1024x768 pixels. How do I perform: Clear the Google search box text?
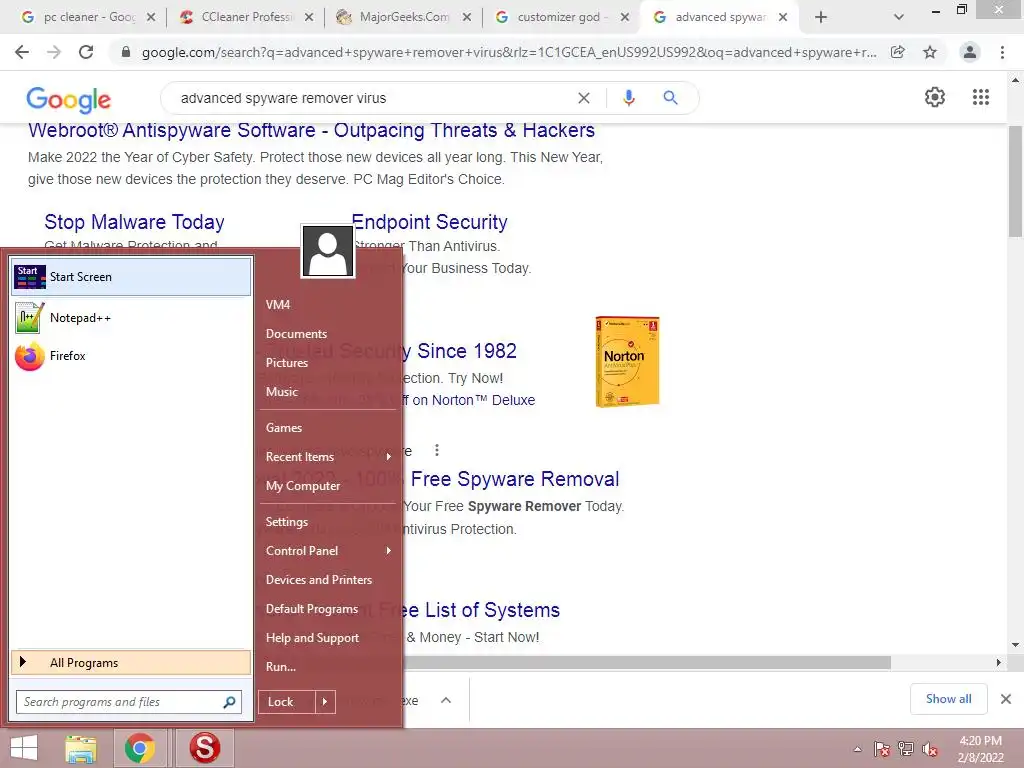(x=584, y=98)
